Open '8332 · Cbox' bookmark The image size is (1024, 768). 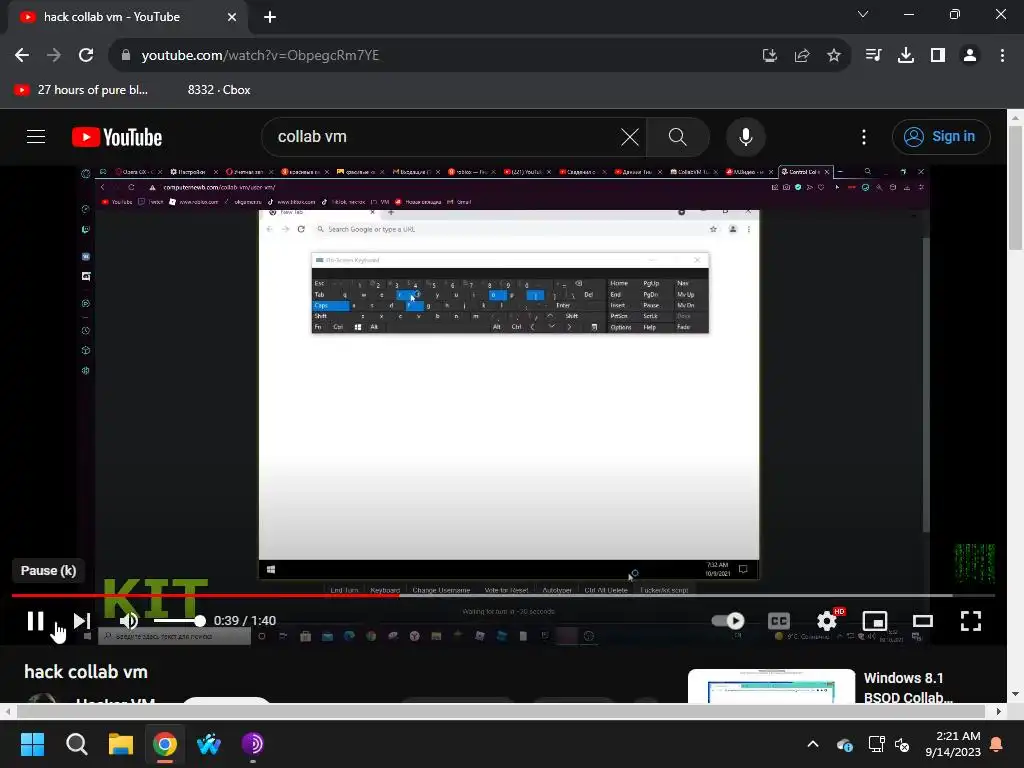[219, 90]
